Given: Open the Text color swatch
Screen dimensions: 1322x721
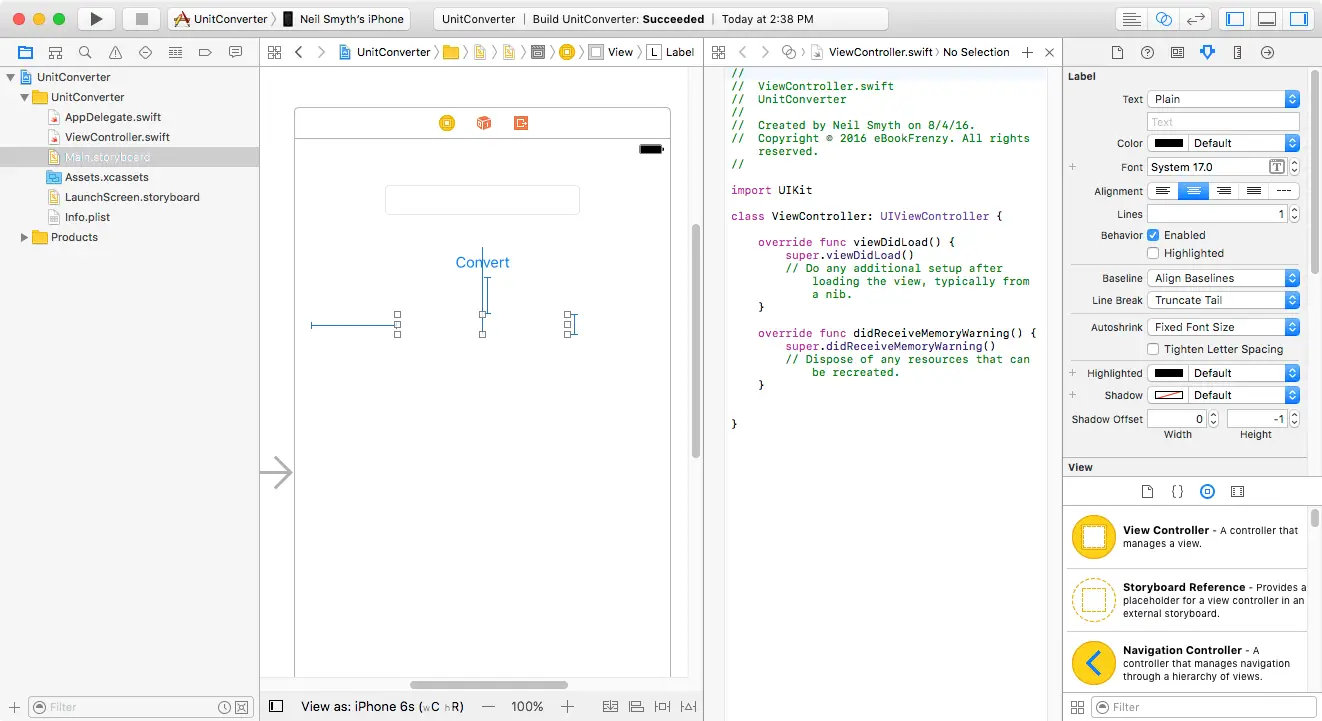Looking at the screenshot, I should [x=1168, y=143].
